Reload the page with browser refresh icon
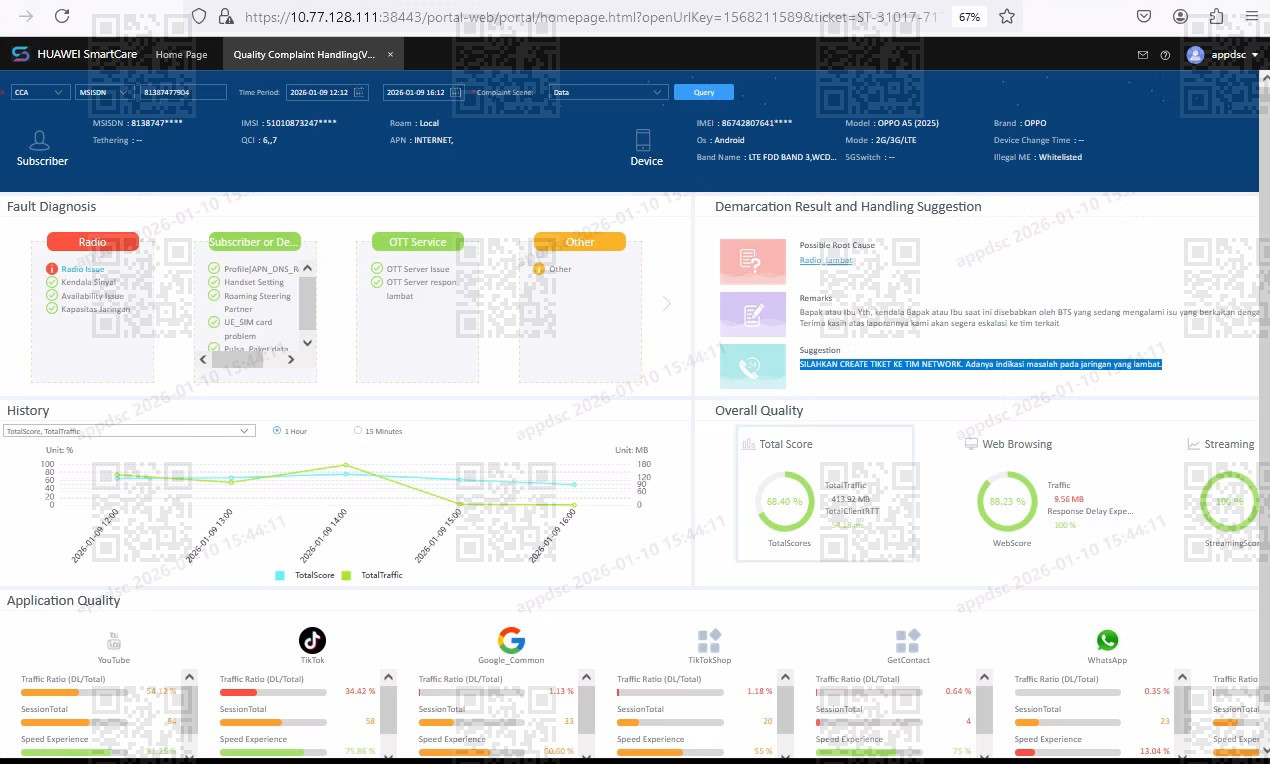Screen dimensions: 1270x764 point(62,16)
